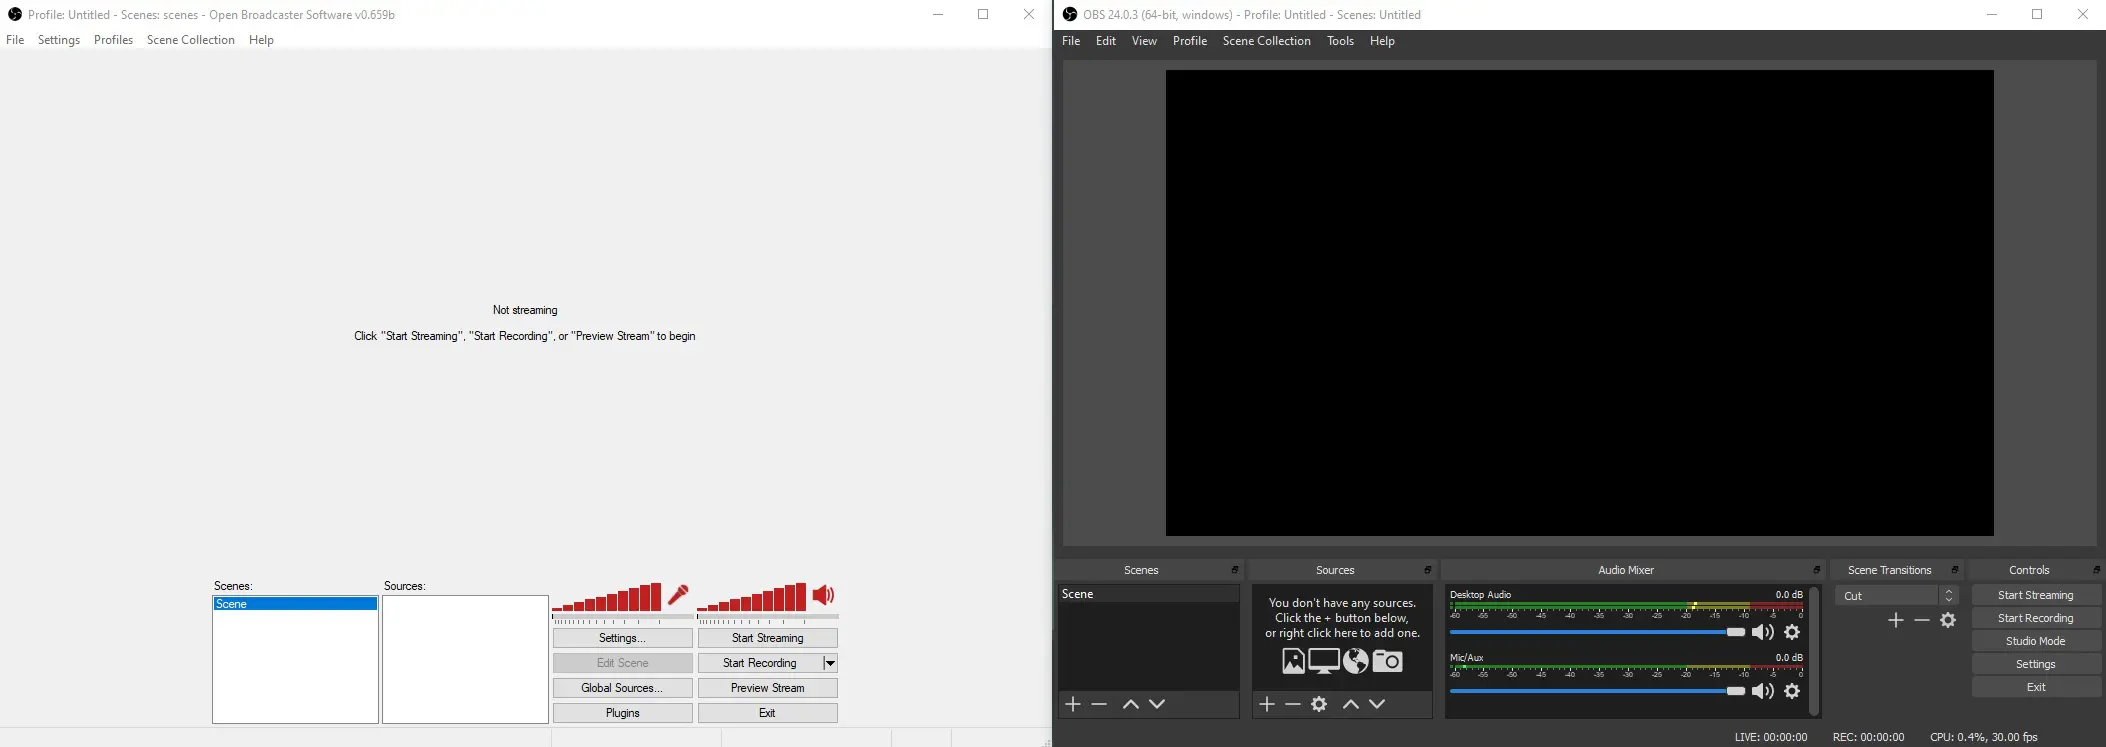2106x747 pixels.
Task: Click the display capture monitor icon
Action: pos(1324,661)
